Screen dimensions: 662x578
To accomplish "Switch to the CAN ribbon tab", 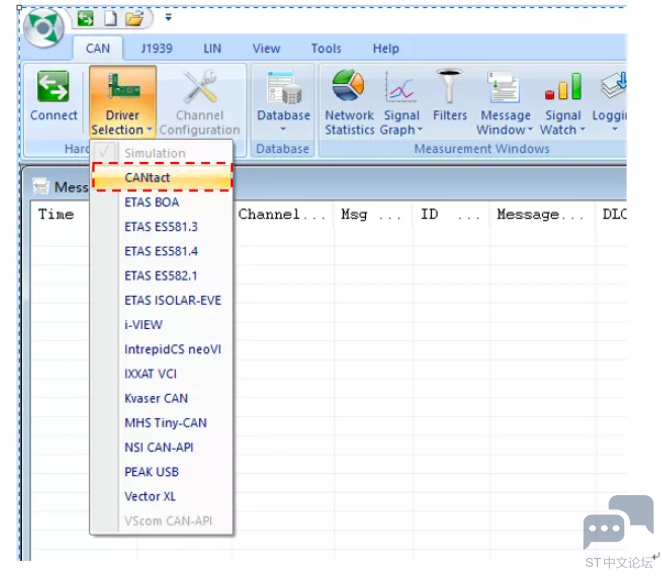I will (x=98, y=49).
